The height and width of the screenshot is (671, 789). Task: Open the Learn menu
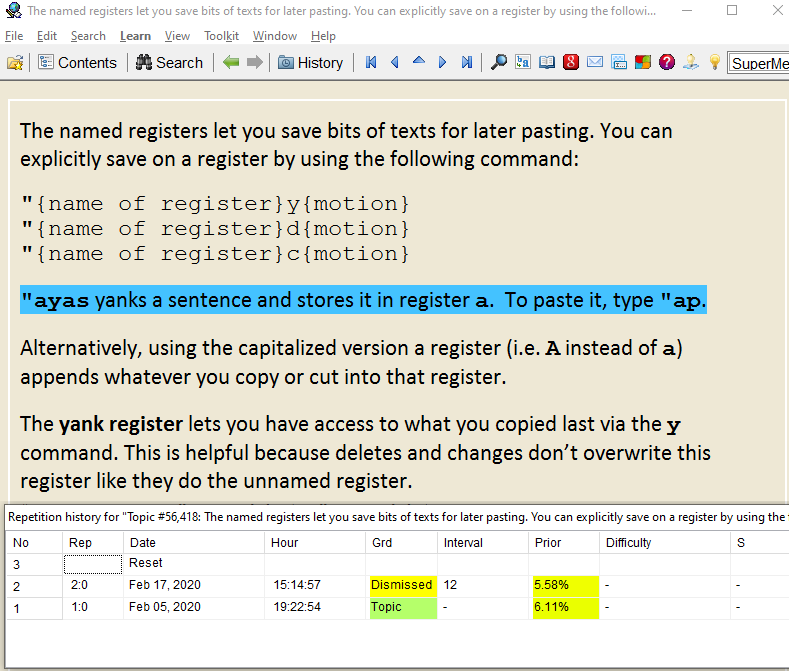tap(135, 36)
